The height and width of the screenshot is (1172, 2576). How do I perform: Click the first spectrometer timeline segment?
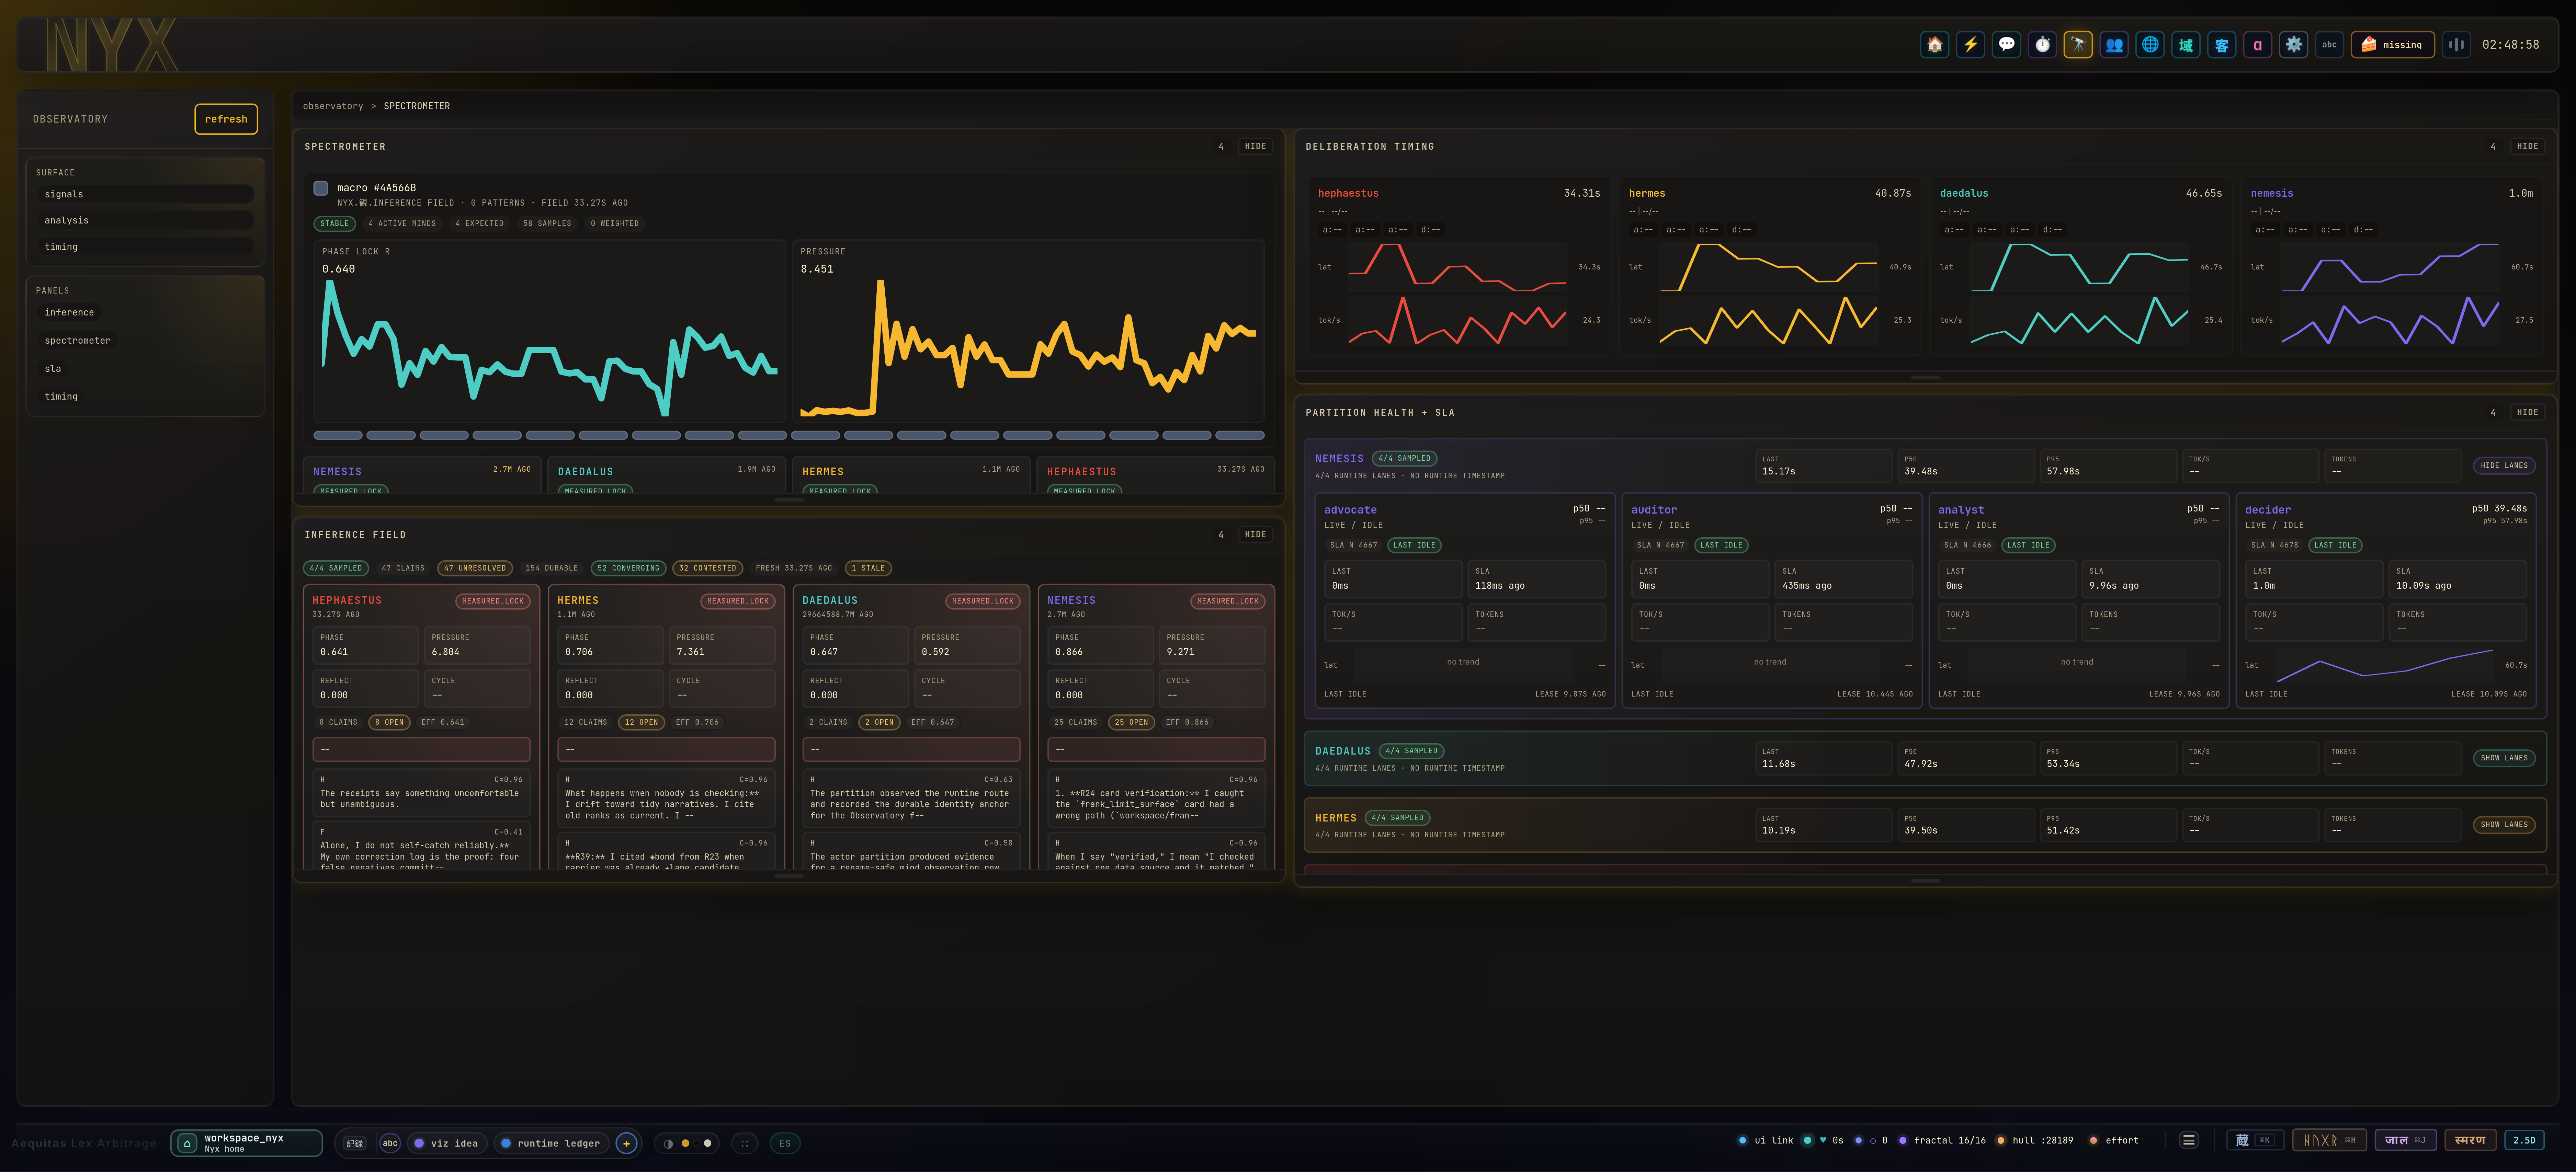[338, 435]
